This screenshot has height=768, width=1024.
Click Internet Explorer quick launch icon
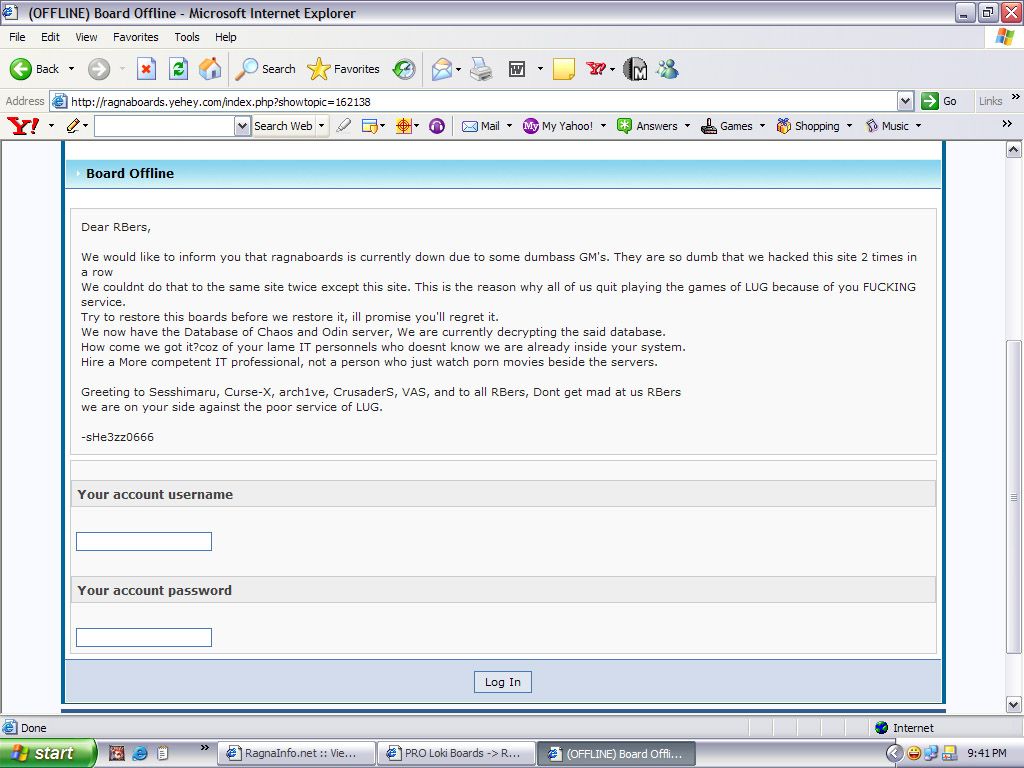tap(140, 753)
